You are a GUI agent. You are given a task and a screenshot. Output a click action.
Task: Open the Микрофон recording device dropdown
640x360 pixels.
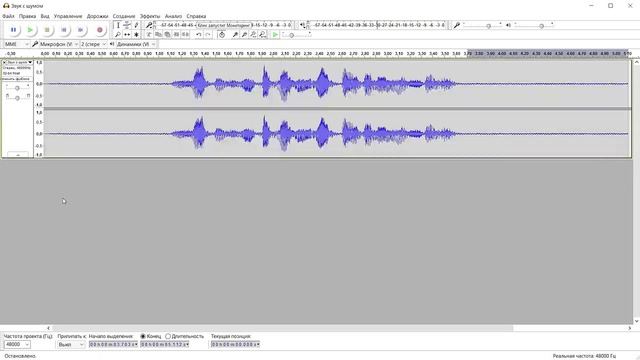(59, 44)
